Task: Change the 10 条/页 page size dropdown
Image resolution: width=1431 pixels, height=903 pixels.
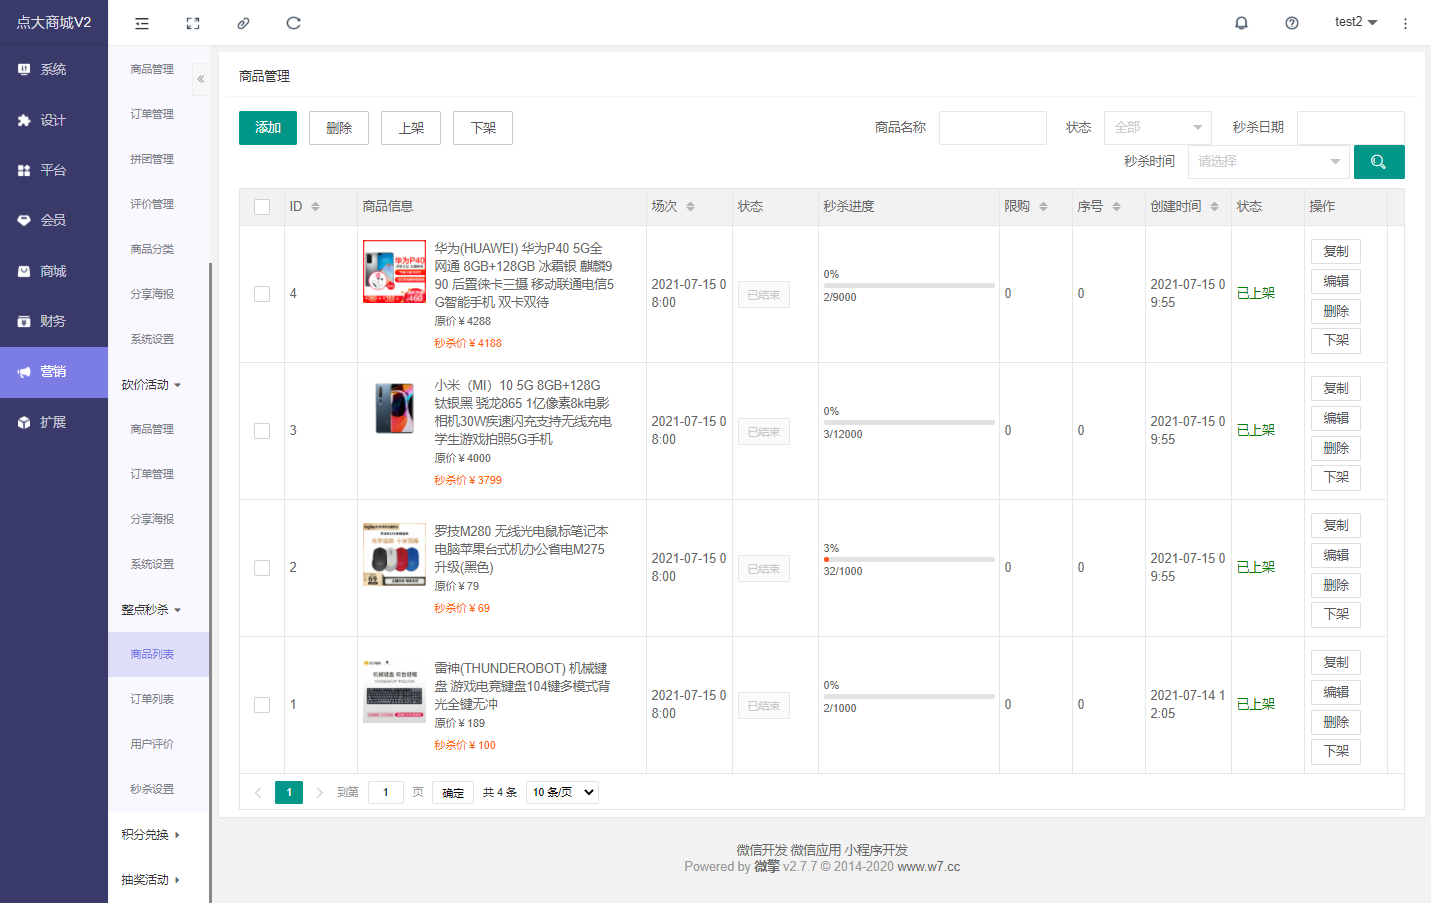Action: [x=562, y=792]
